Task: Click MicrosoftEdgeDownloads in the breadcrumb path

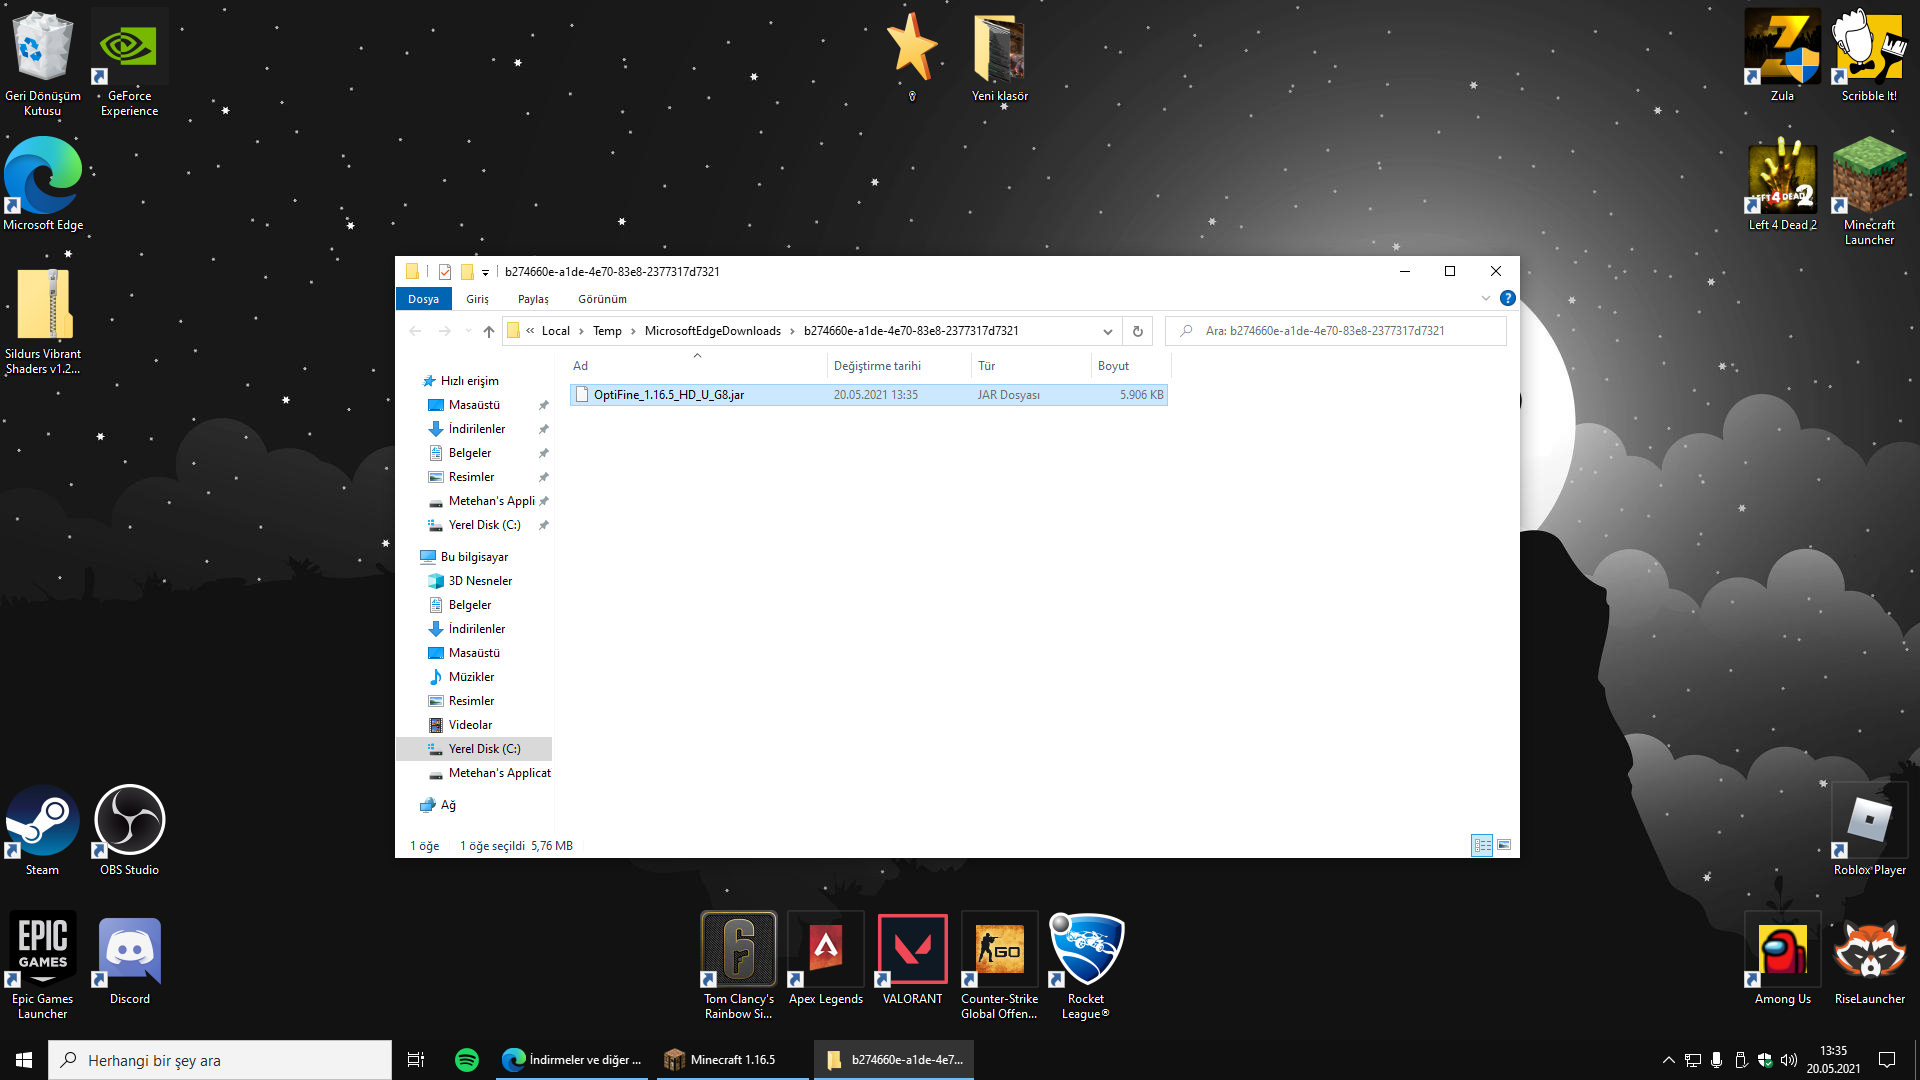Action: click(712, 331)
